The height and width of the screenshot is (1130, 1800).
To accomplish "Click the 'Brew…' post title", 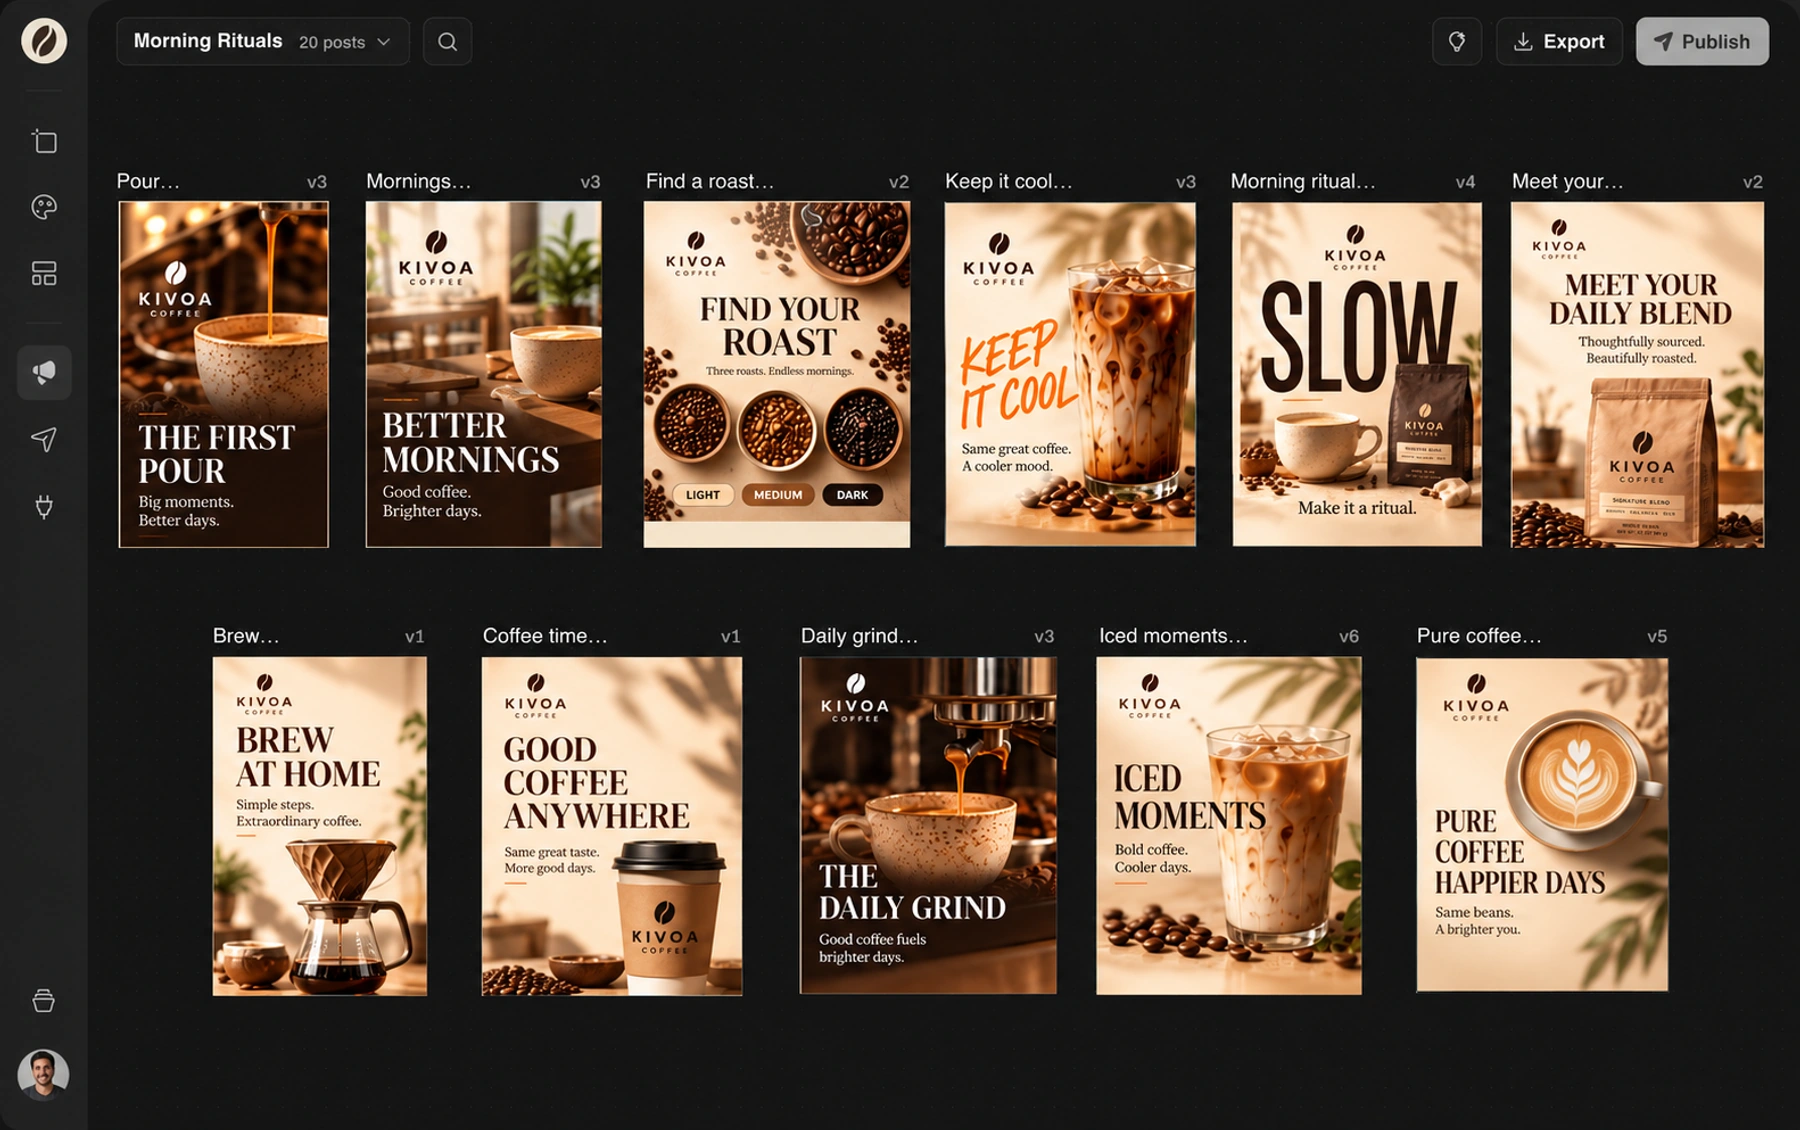I will (246, 635).
